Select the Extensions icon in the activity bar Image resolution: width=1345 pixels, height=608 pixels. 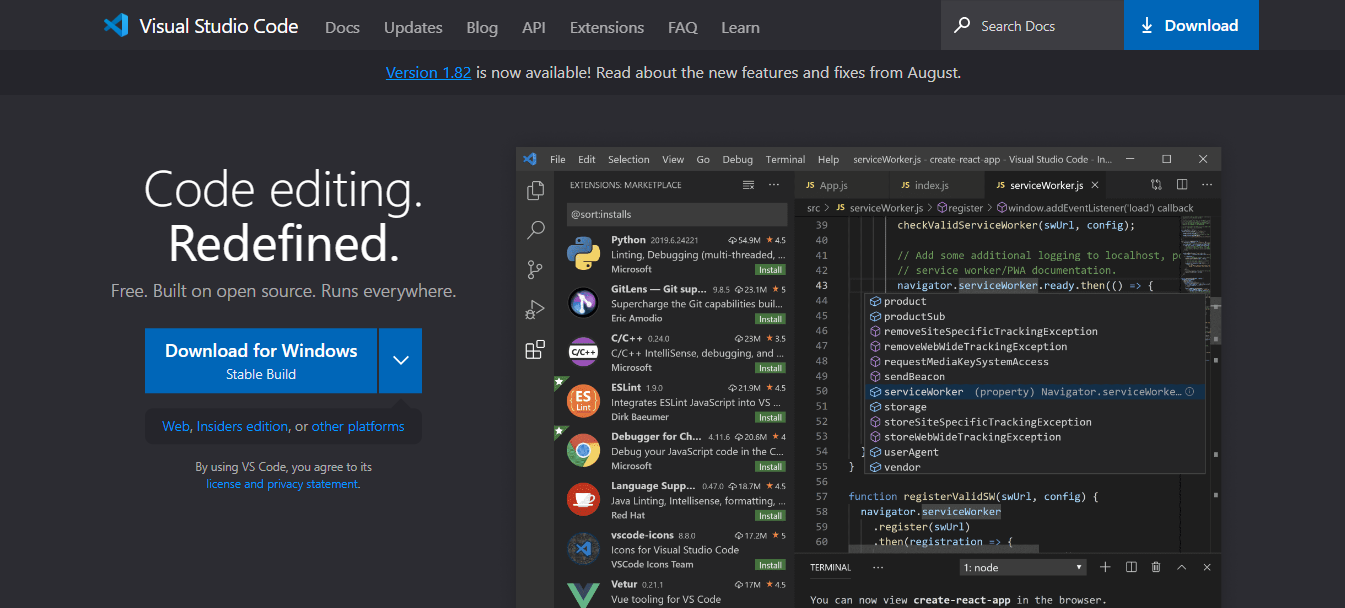pyautogui.click(x=535, y=349)
